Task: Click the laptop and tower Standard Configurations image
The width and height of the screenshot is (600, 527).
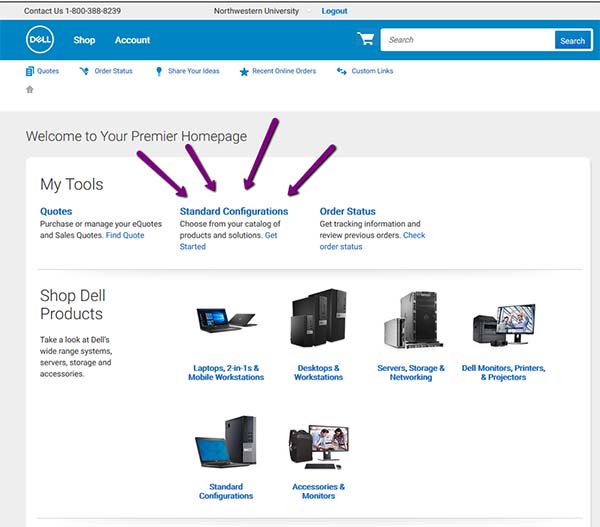Action: (226, 442)
